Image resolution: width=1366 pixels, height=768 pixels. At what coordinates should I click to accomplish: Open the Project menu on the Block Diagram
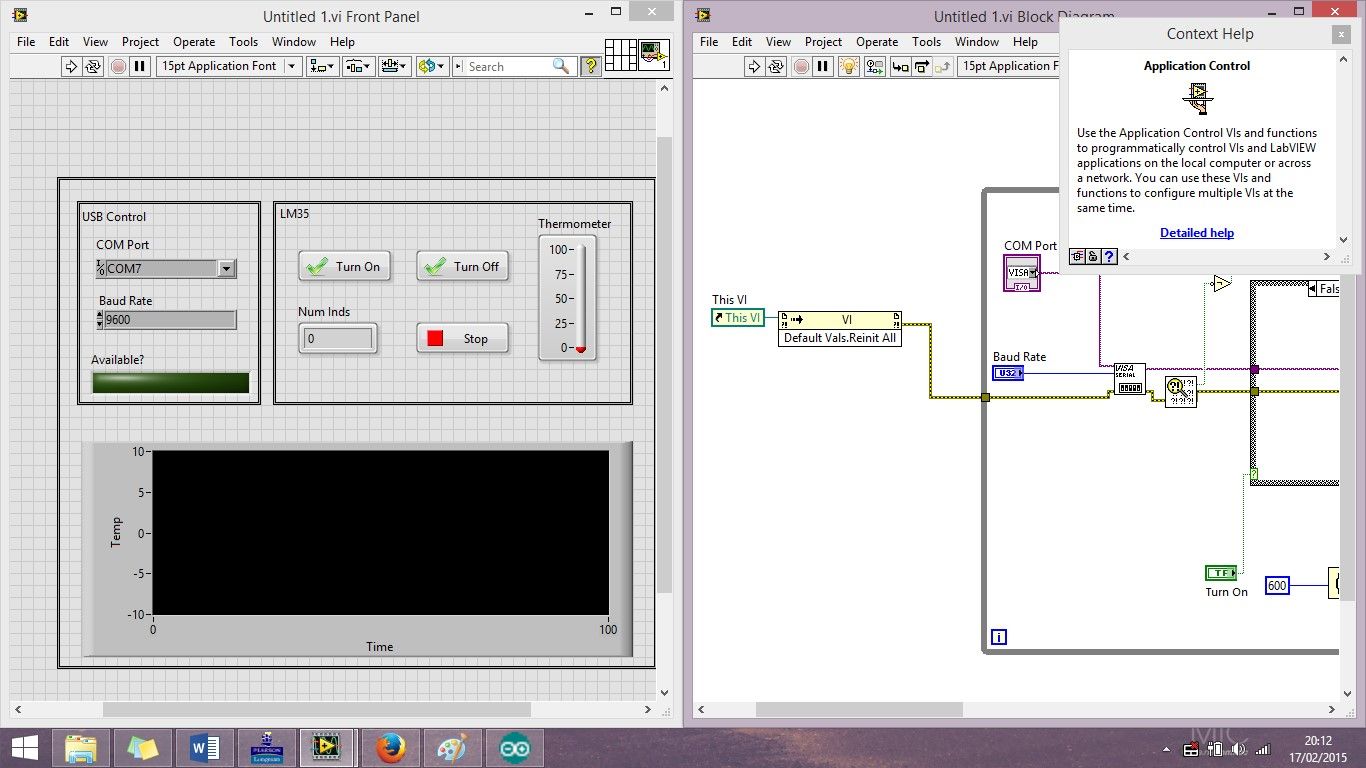[823, 42]
